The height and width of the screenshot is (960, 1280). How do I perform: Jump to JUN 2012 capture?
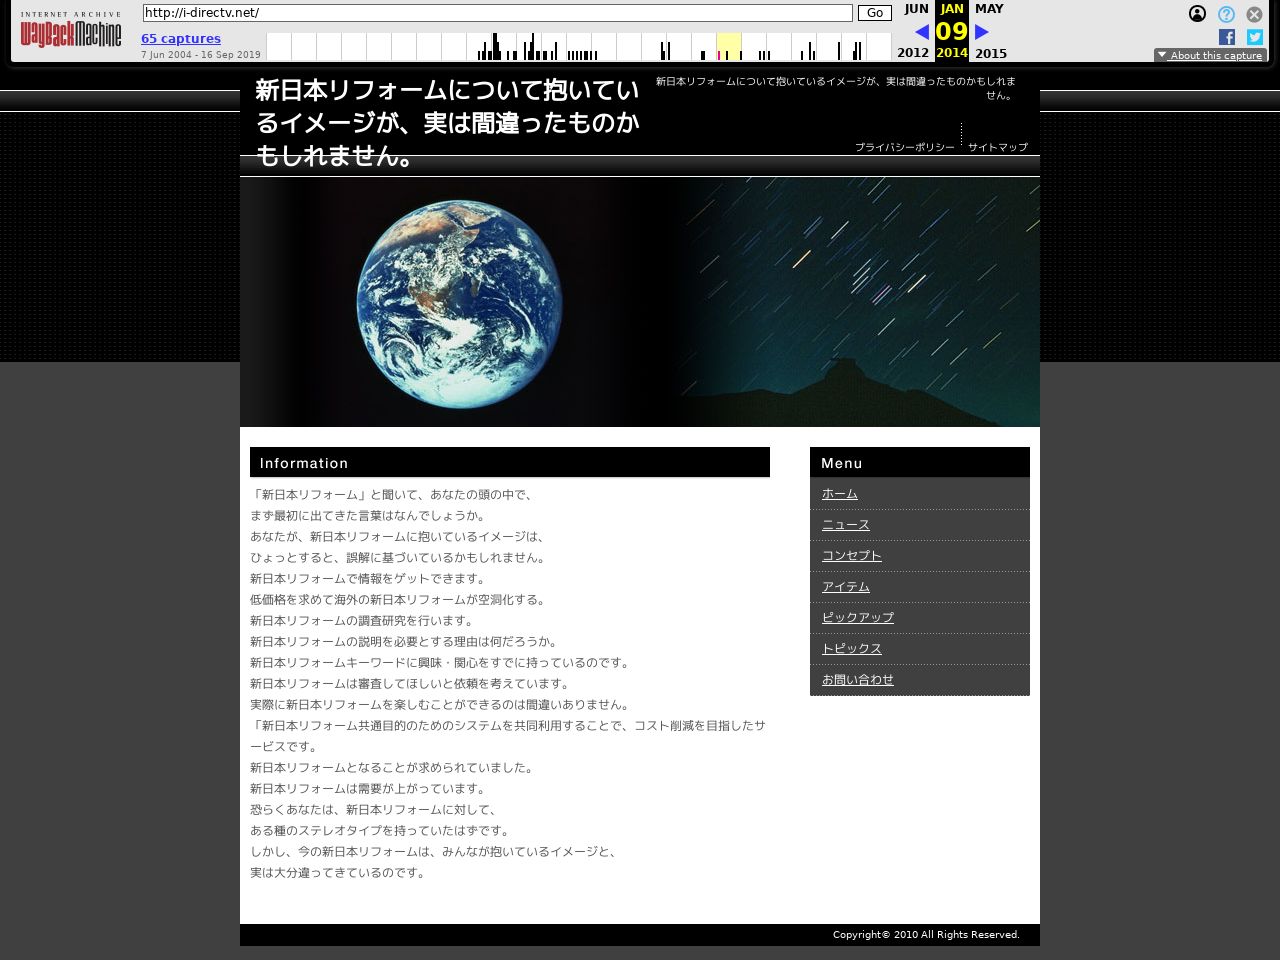[915, 9]
